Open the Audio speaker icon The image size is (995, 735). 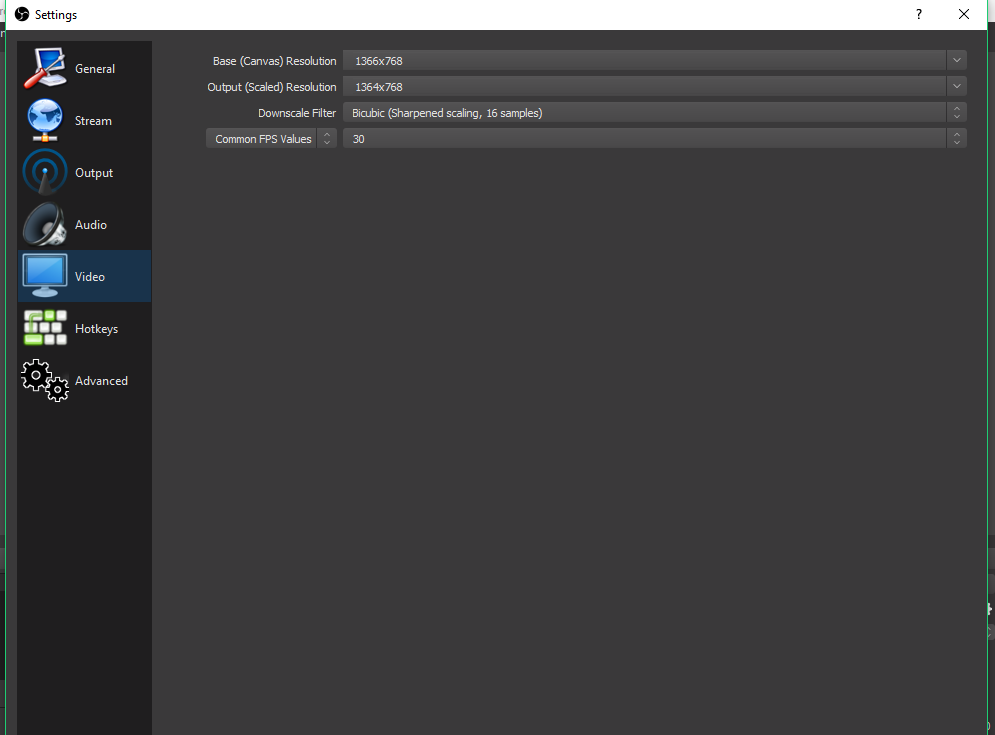click(x=44, y=224)
